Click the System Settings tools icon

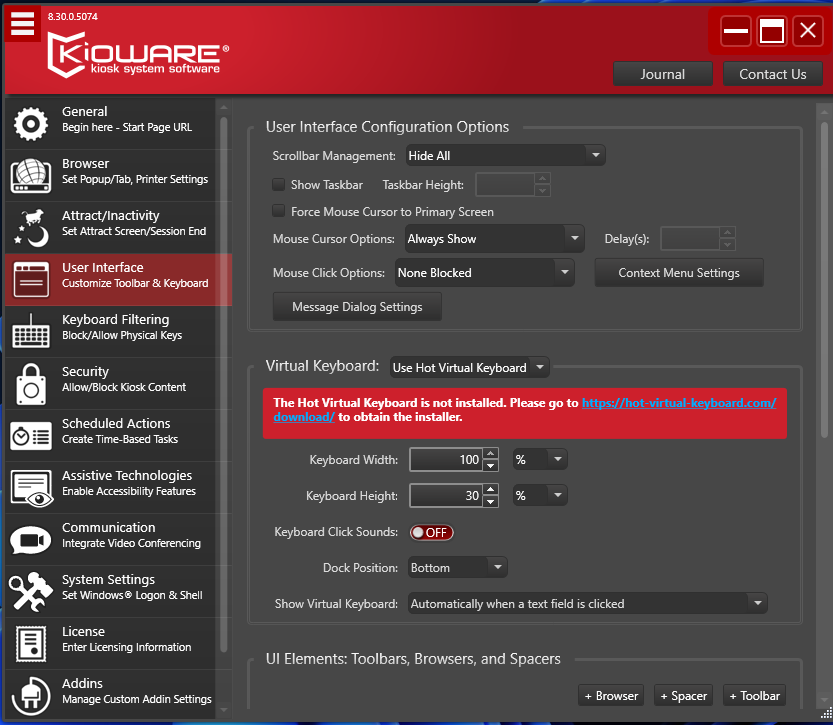tap(31, 592)
